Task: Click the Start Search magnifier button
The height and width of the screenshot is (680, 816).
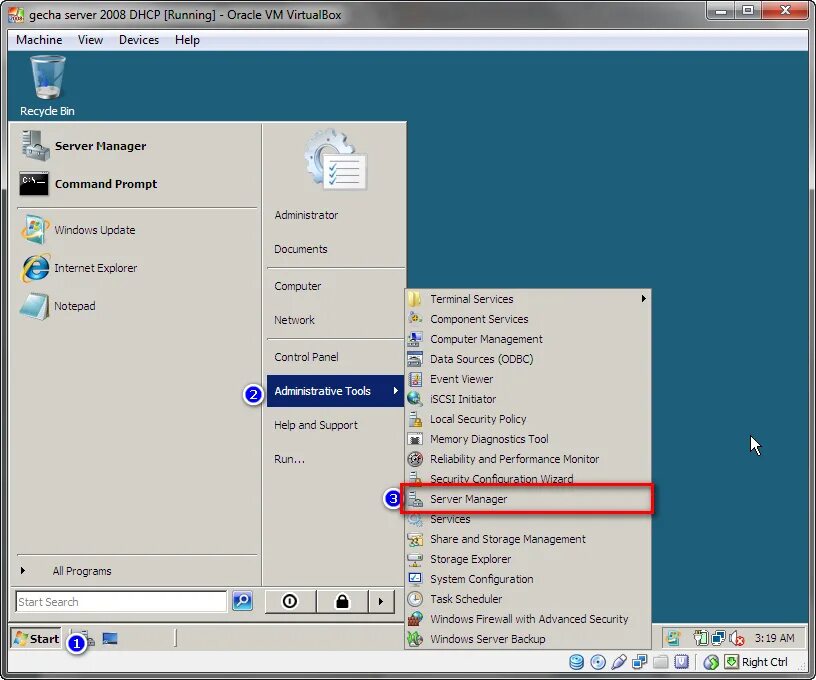Action: pyautogui.click(x=242, y=601)
